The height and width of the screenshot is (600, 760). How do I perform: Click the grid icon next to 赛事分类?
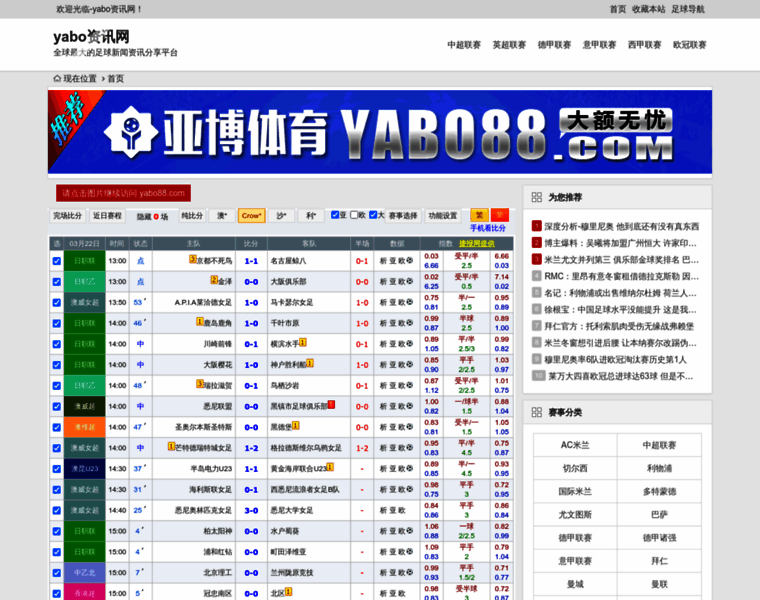[x=537, y=412]
